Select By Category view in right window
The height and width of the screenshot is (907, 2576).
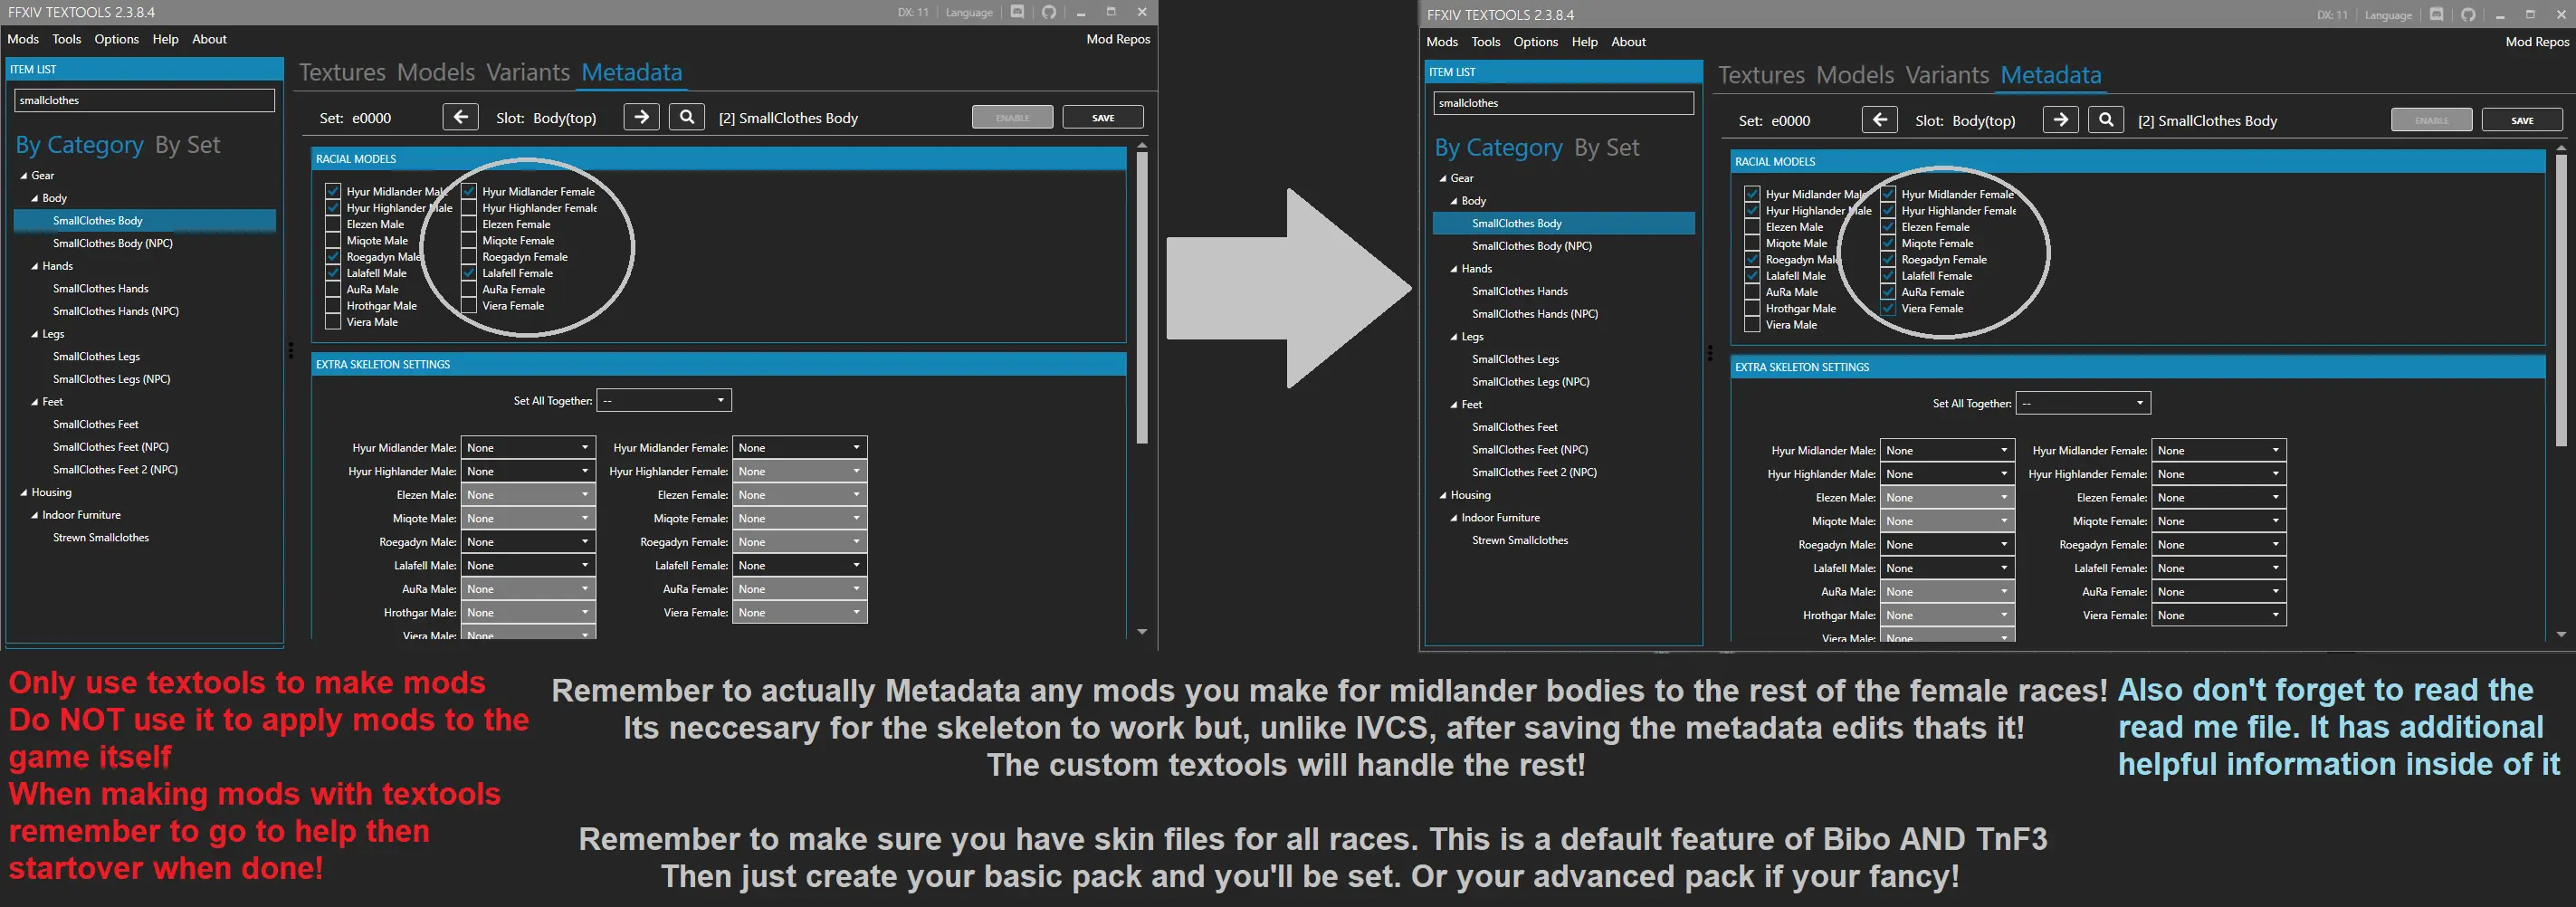coord(1498,148)
